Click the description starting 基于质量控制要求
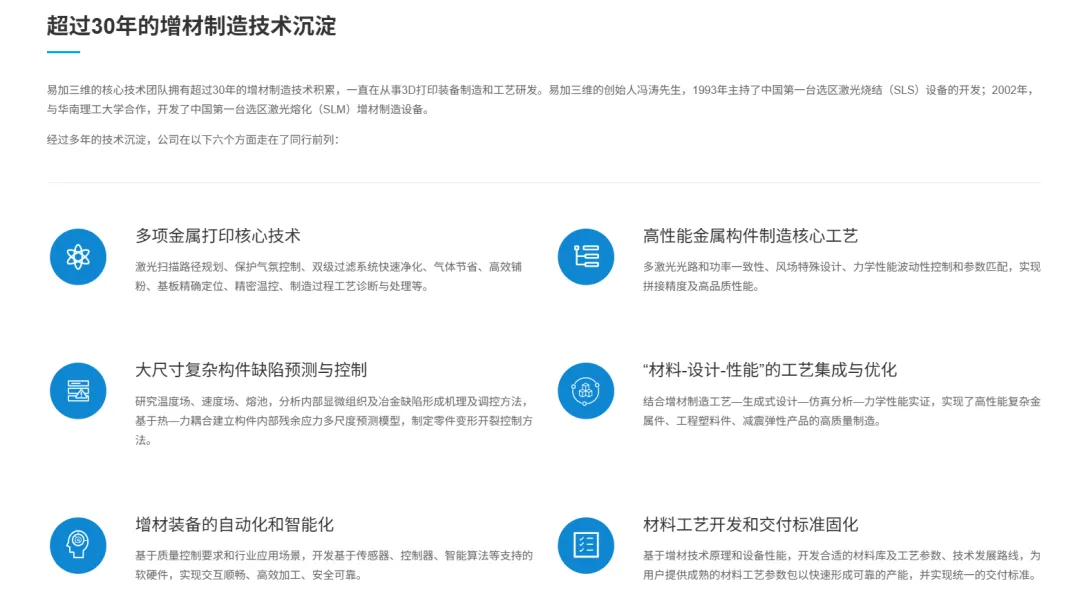 tap(334, 565)
